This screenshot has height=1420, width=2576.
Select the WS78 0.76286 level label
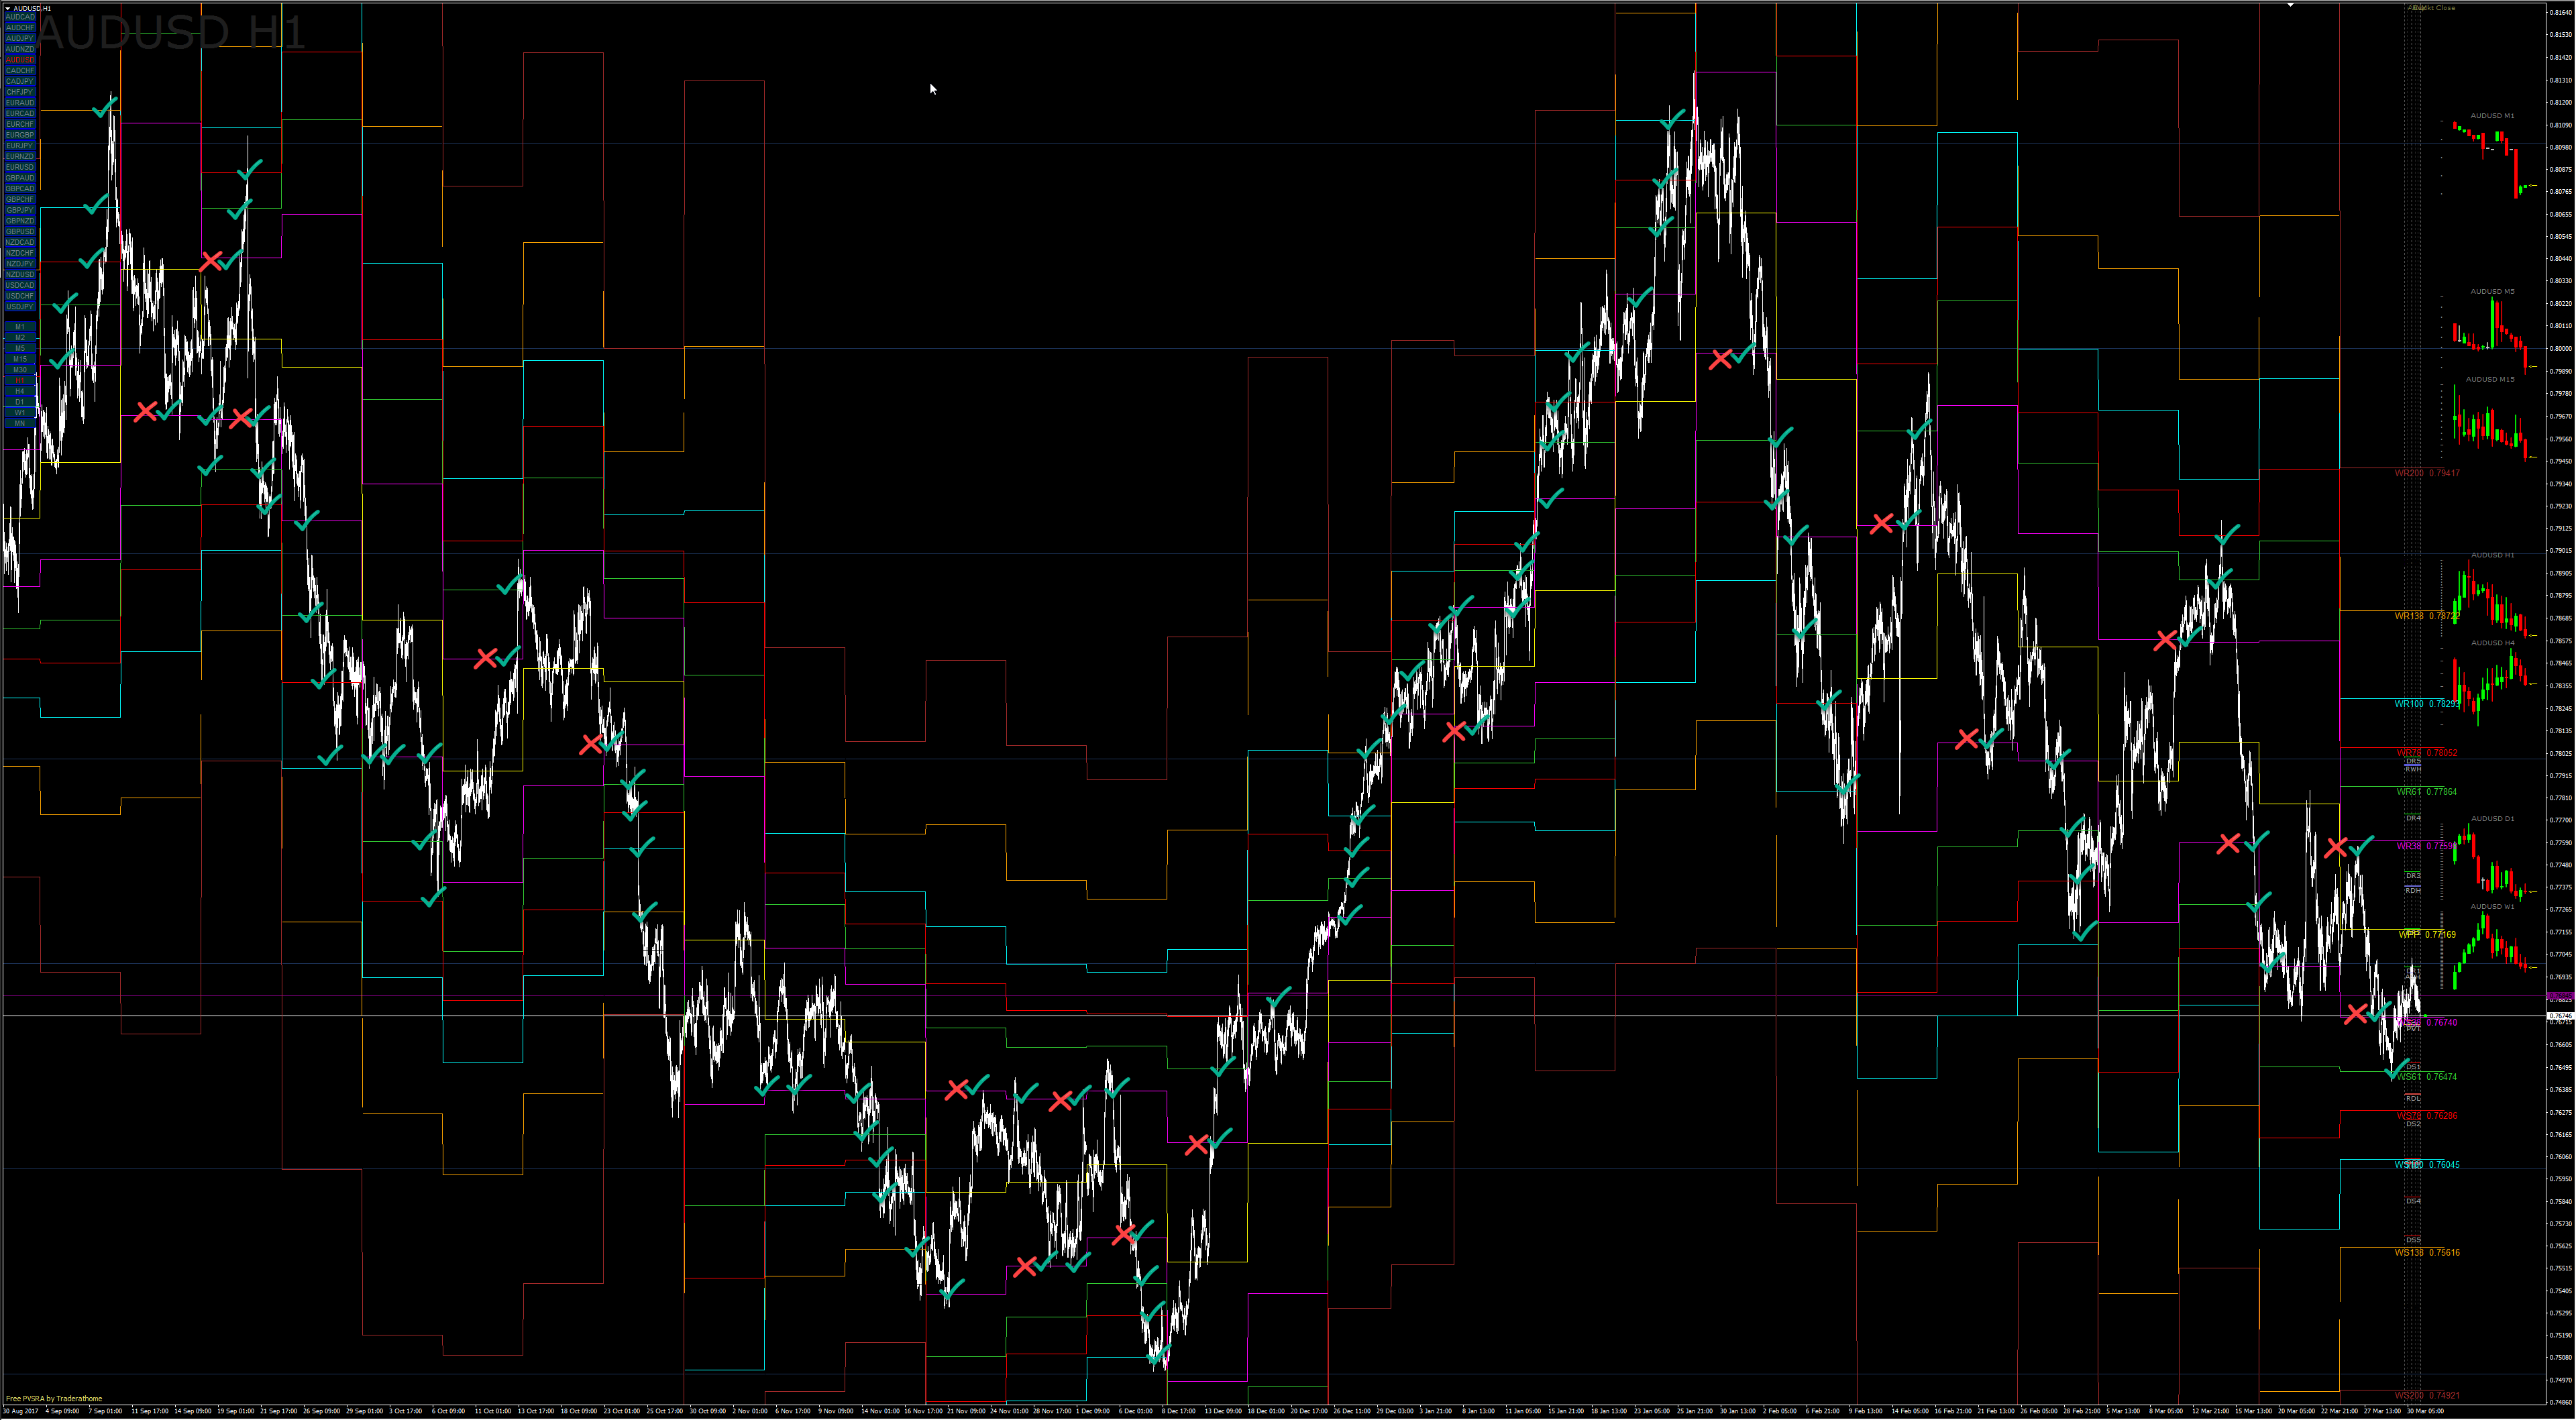(x=2427, y=1116)
